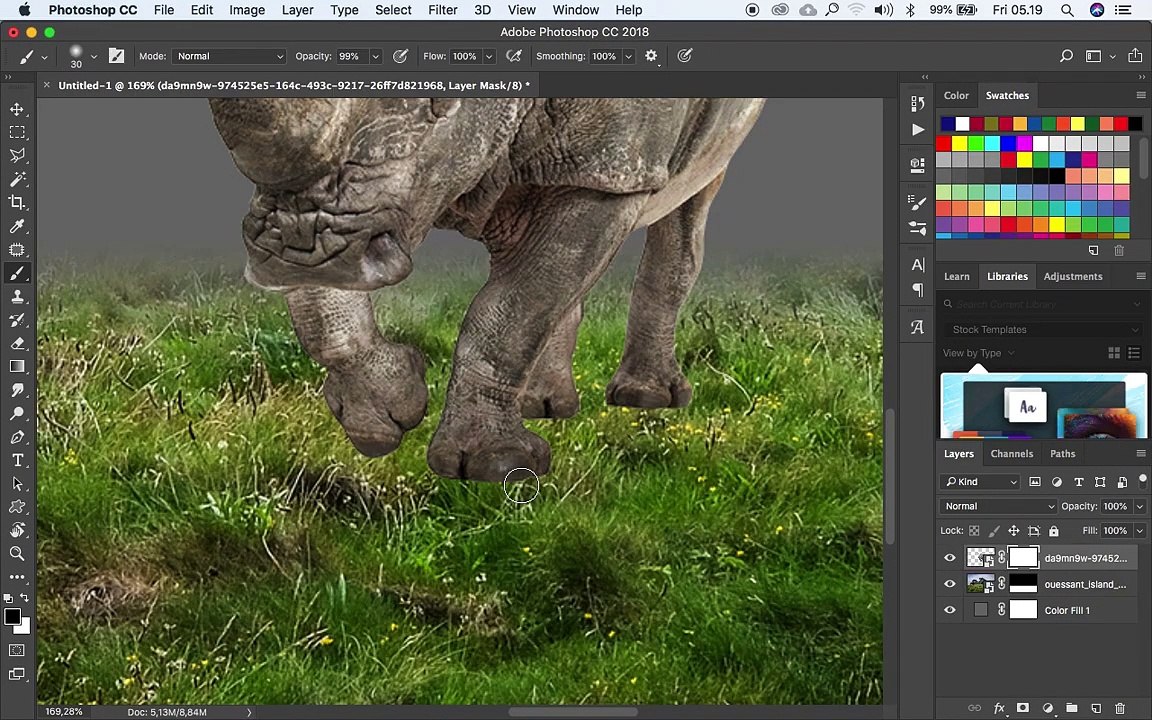
Task: Hide the da9mn9w layer
Action: [949, 558]
